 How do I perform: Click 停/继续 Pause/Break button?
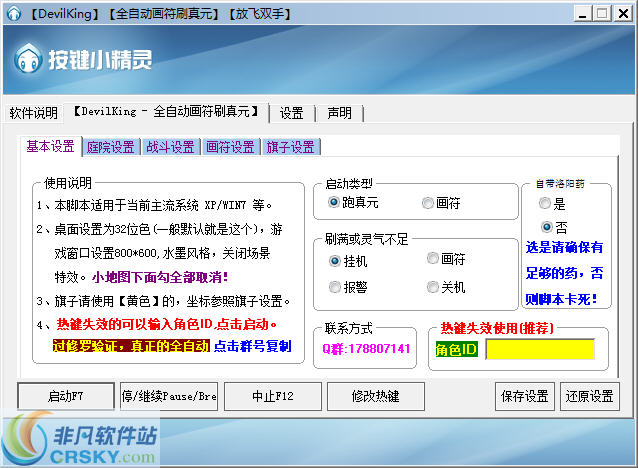point(169,396)
